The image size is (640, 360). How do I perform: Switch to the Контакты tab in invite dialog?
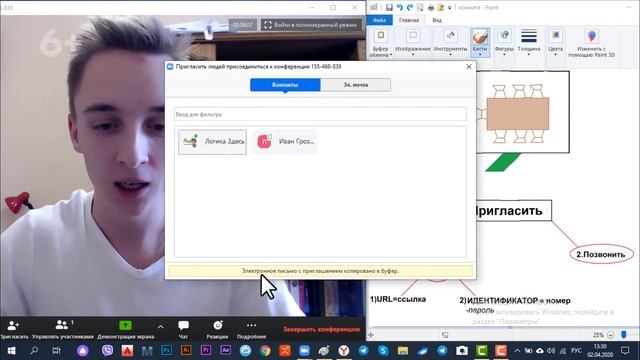[285, 85]
